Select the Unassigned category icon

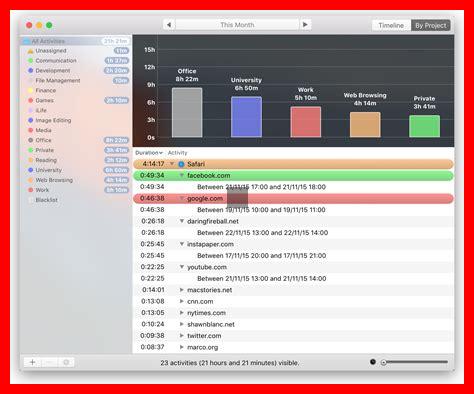point(30,51)
